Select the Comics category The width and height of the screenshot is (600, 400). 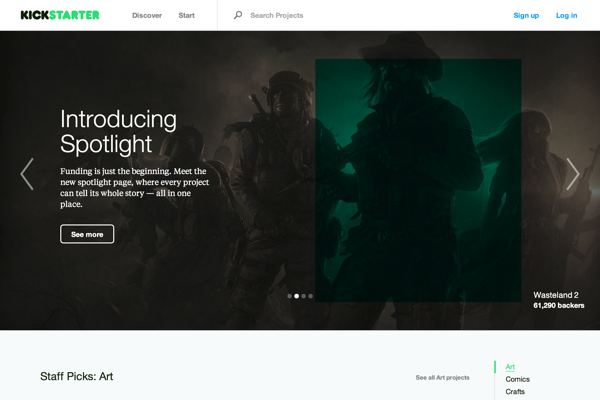(517, 379)
